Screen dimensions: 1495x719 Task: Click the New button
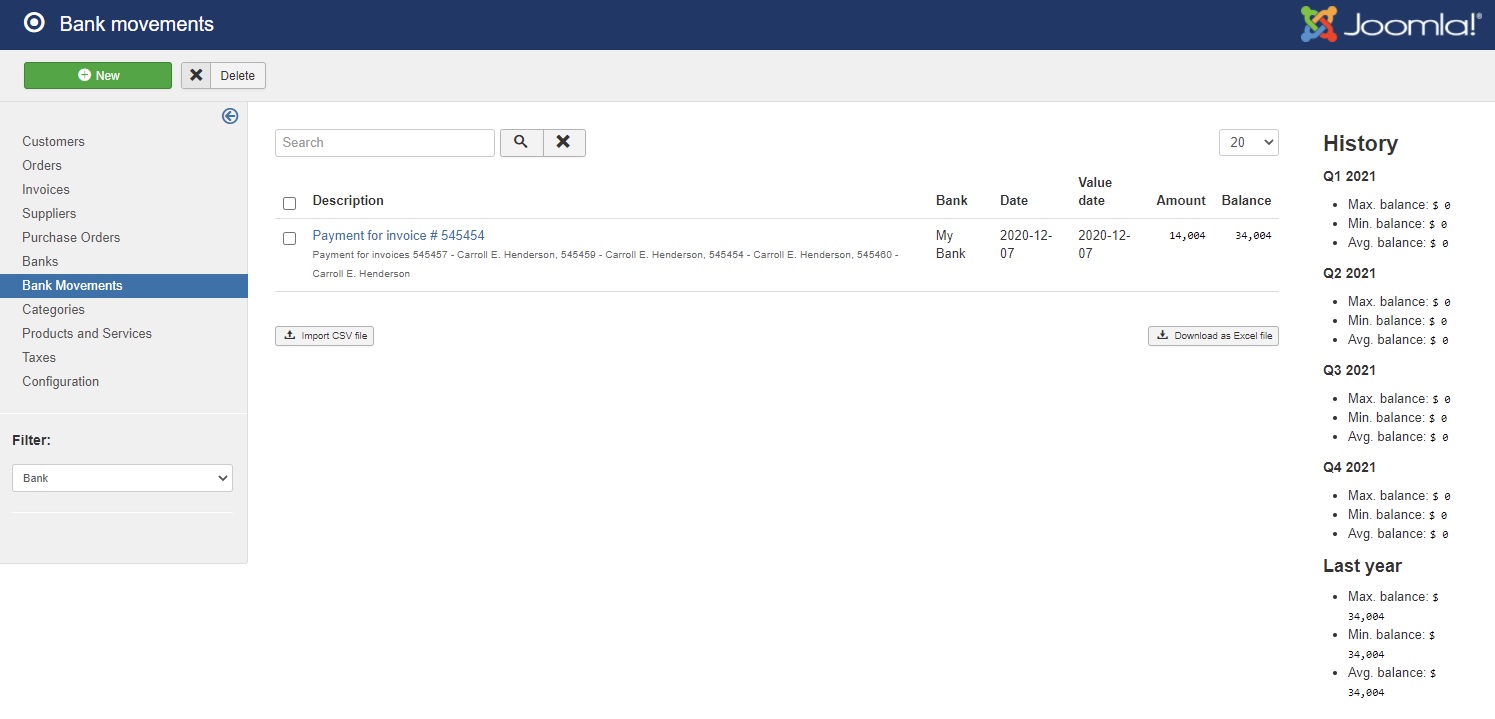[97, 75]
